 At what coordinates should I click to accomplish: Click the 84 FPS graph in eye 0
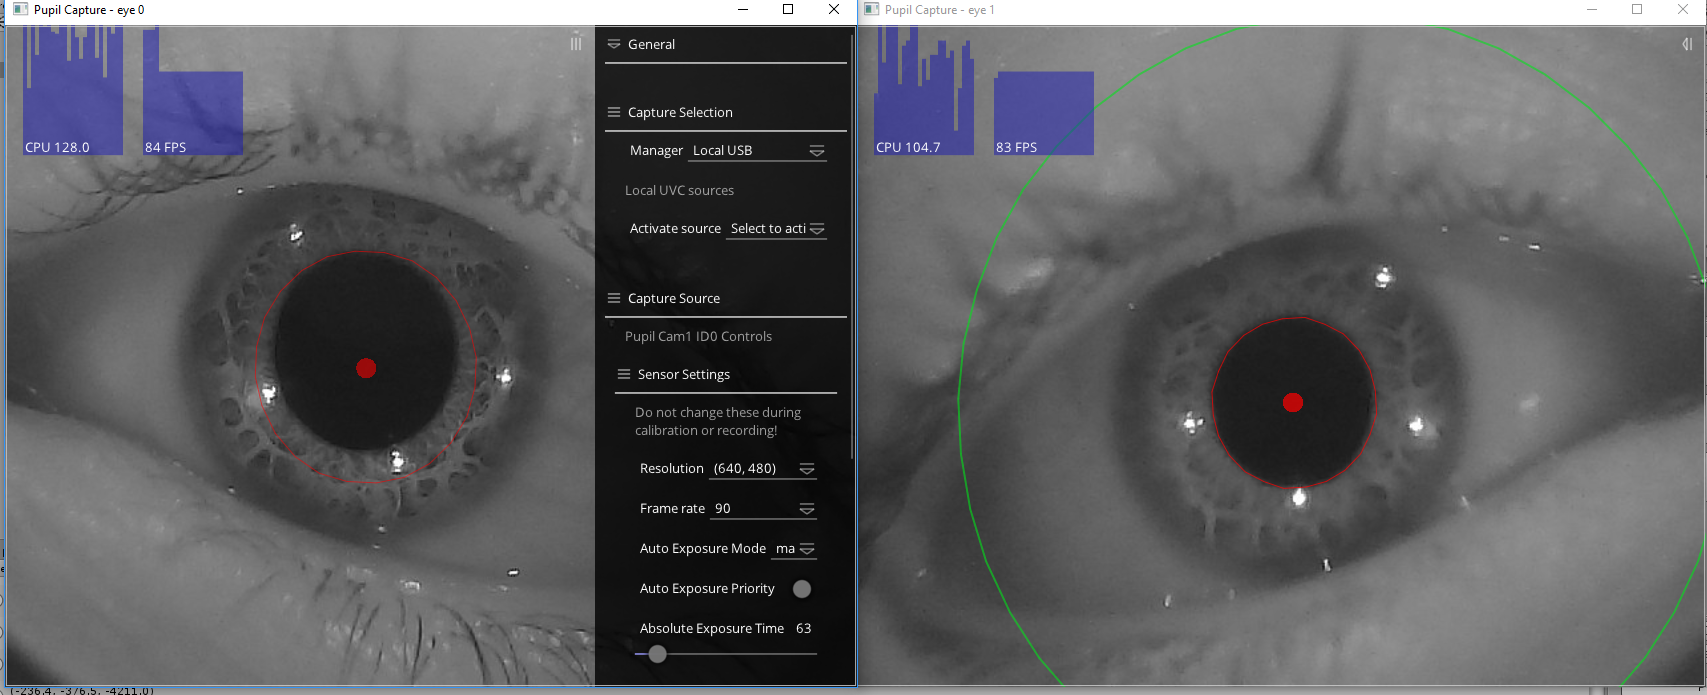coord(193,91)
